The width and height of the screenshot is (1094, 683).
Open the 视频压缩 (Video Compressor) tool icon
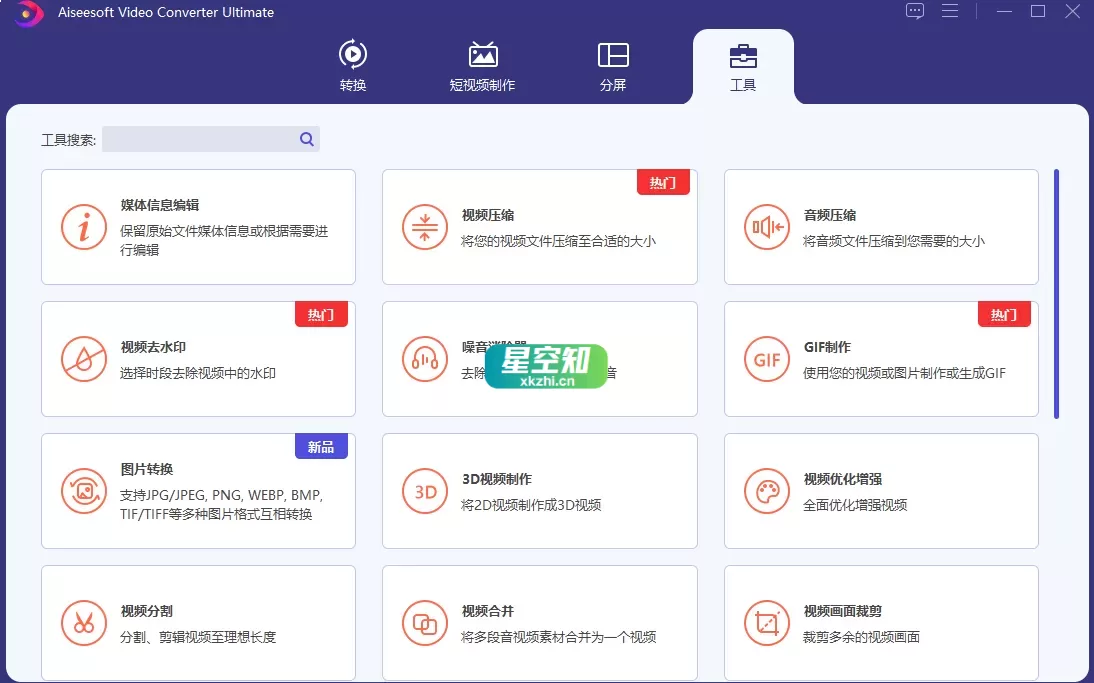tap(424, 227)
